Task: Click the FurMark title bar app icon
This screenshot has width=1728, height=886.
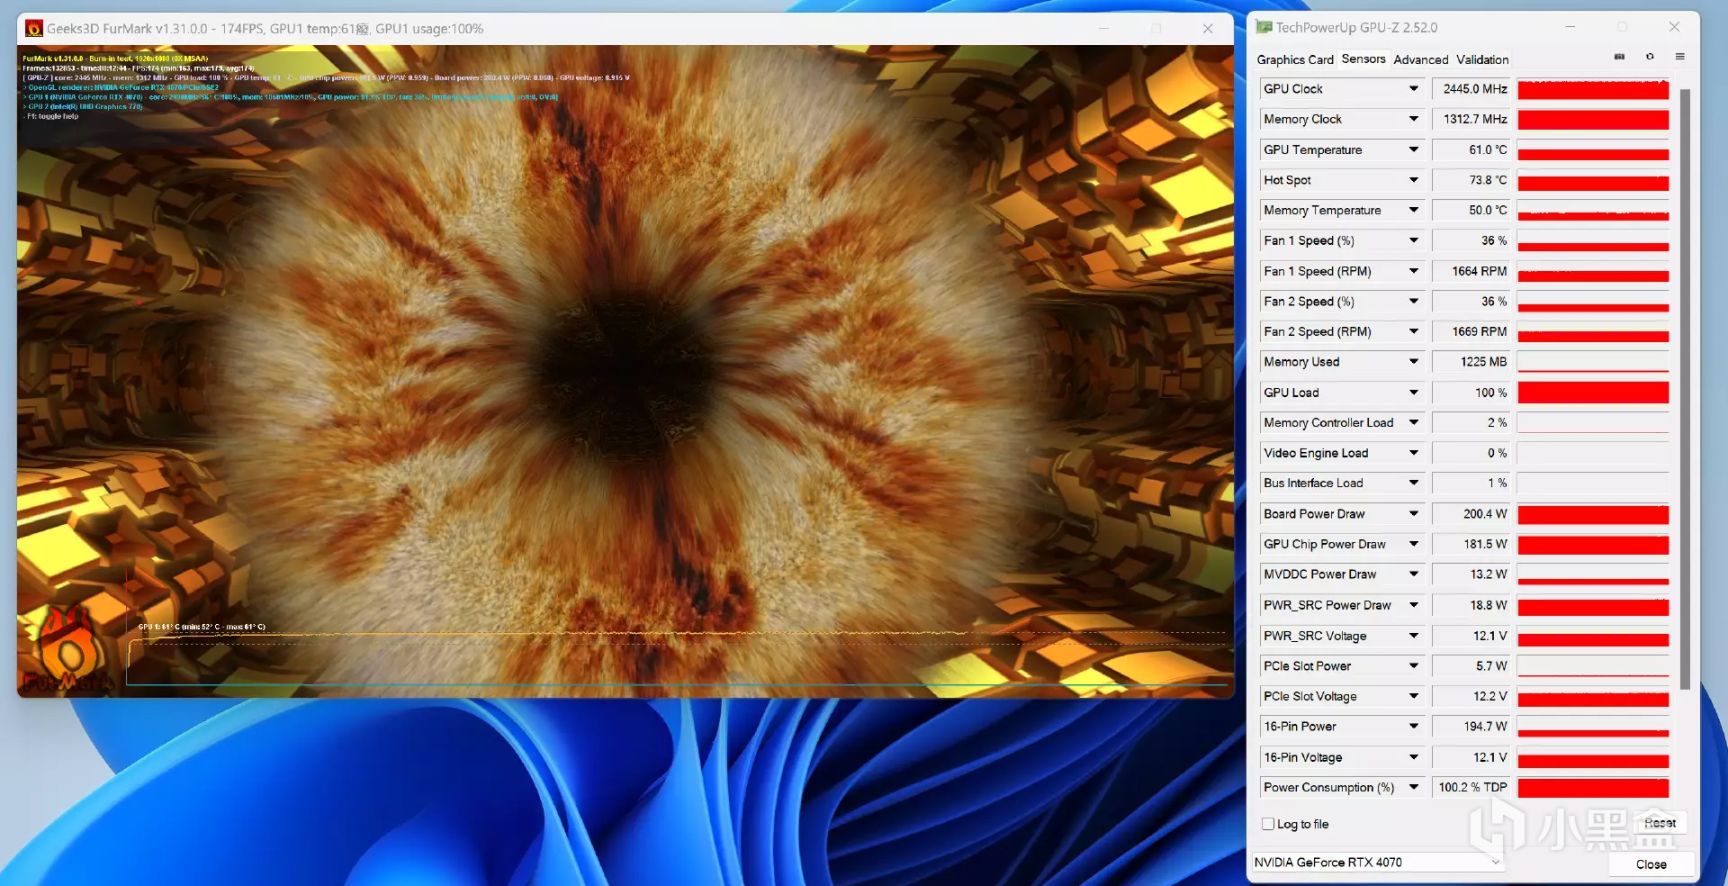Action: click(34, 29)
